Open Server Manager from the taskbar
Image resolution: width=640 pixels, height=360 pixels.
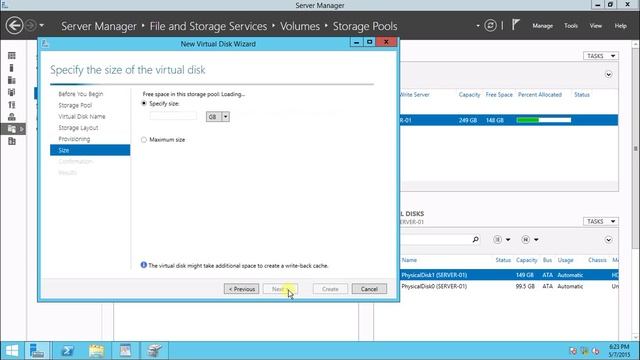pyautogui.click(x=37, y=351)
